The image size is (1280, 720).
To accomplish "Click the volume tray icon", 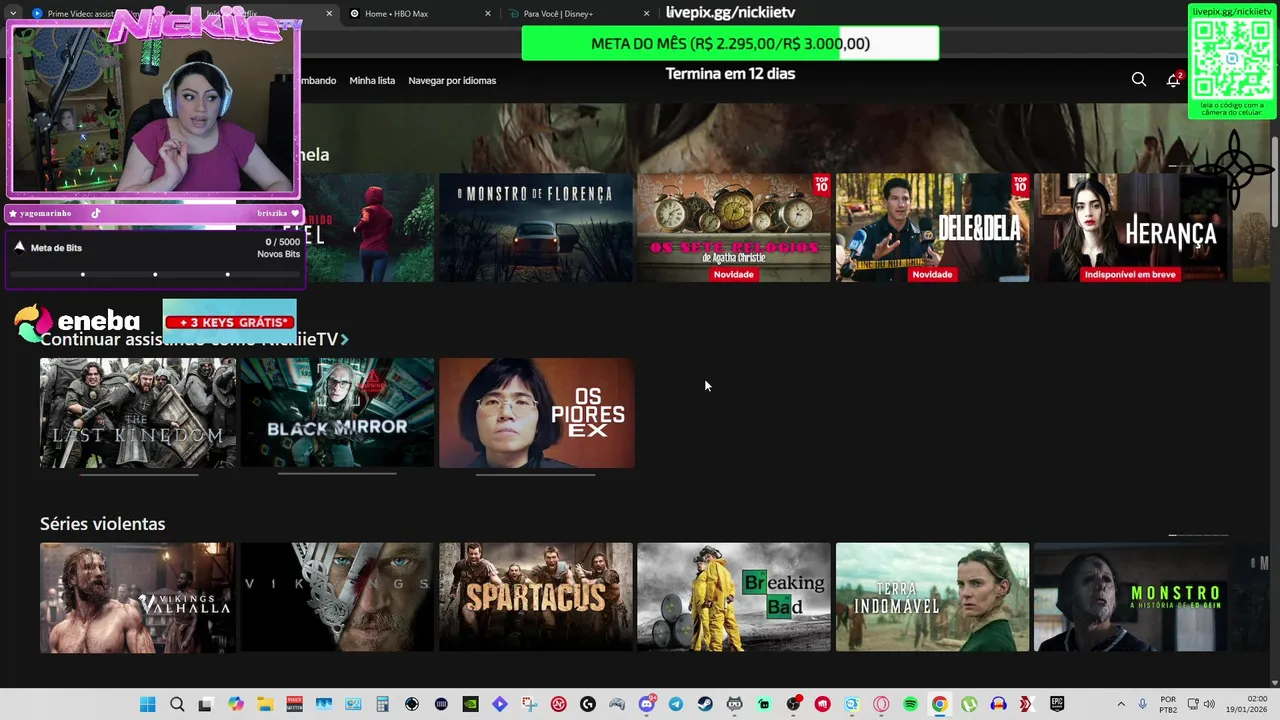I will 1209,704.
